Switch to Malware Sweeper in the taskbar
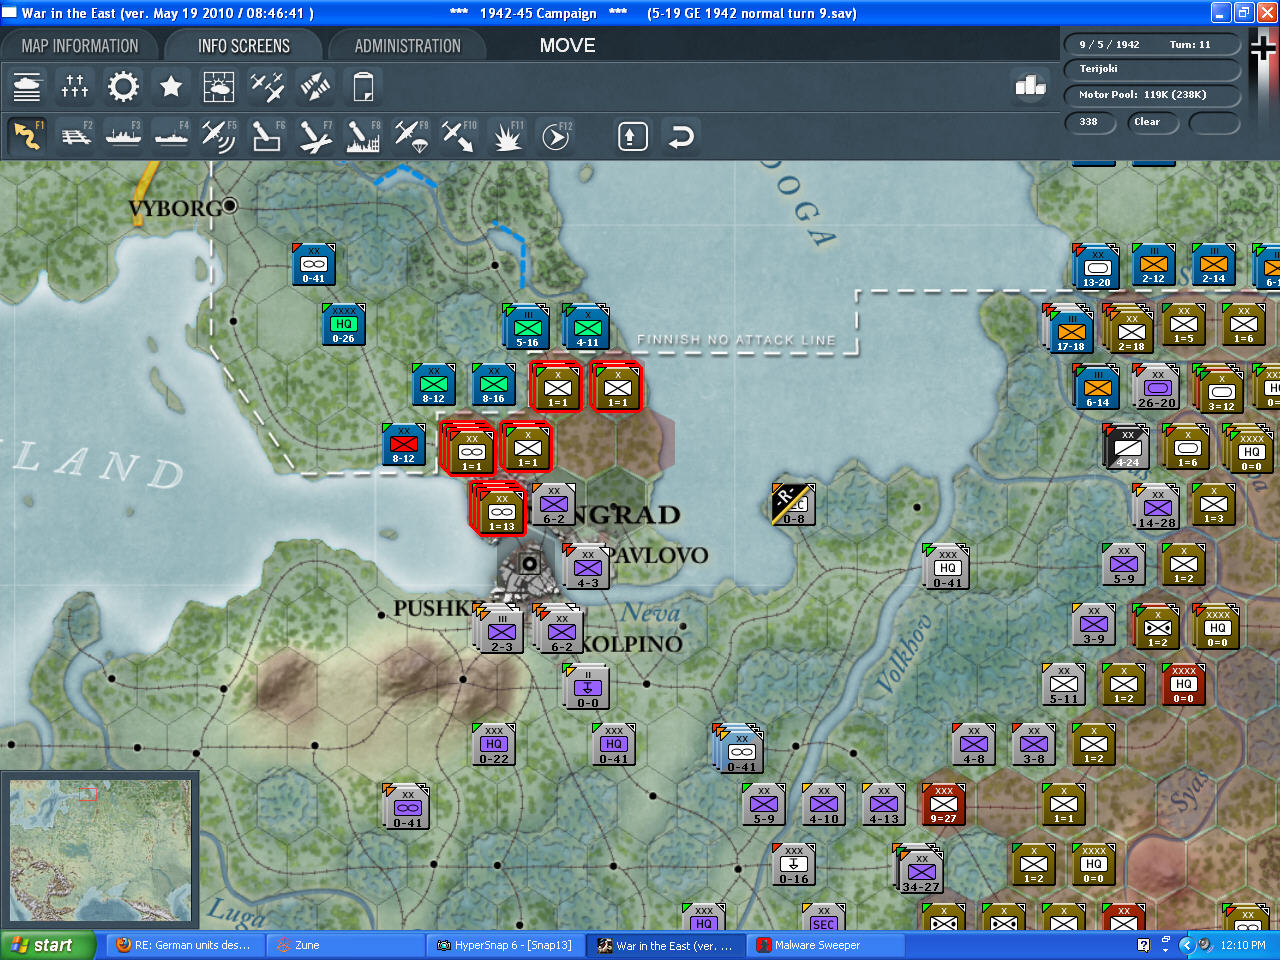1280x960 pixels. click(x=825, y=945)
